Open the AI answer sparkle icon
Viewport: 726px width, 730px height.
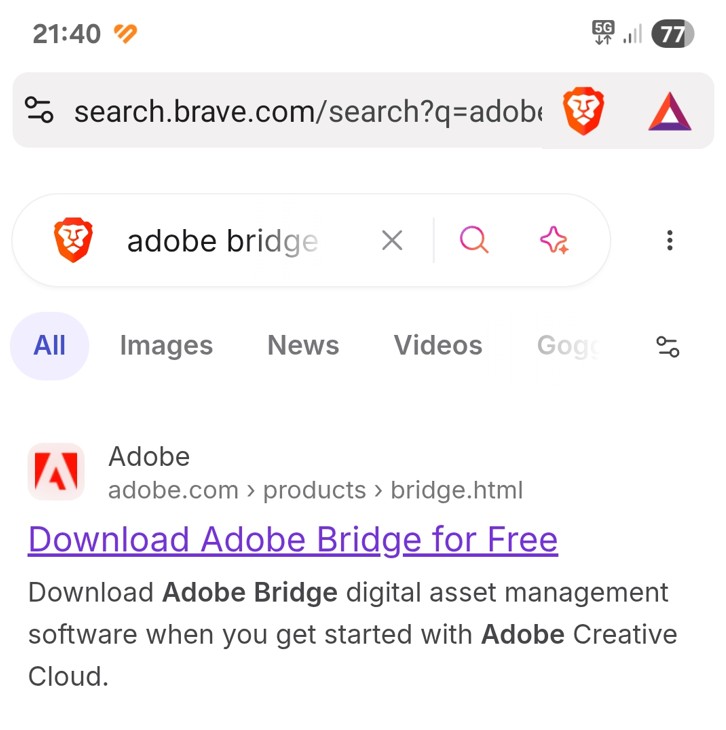554,240
